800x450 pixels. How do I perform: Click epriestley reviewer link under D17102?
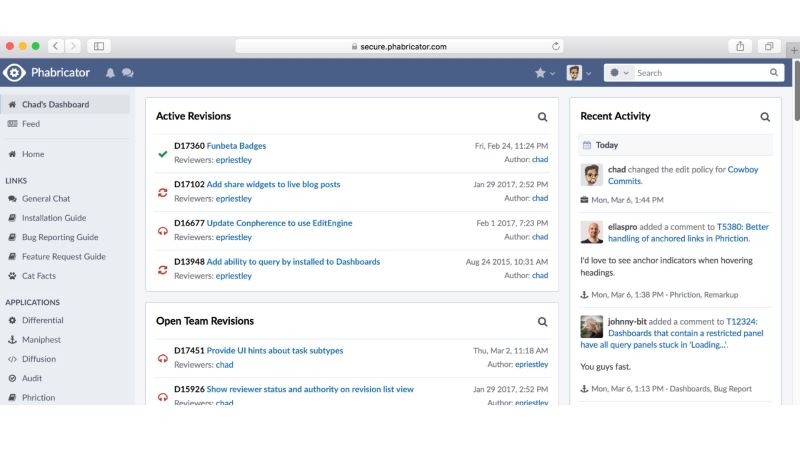click(234, 199)
